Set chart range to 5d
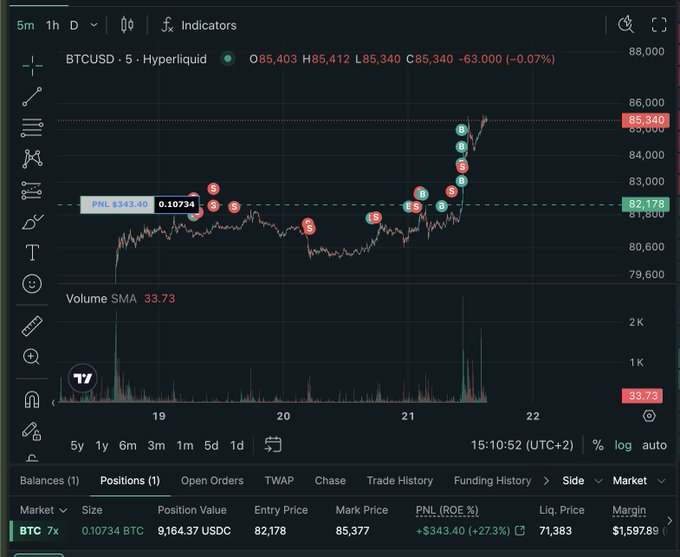This screenshot has height=557, width=680. pos(211,446)
